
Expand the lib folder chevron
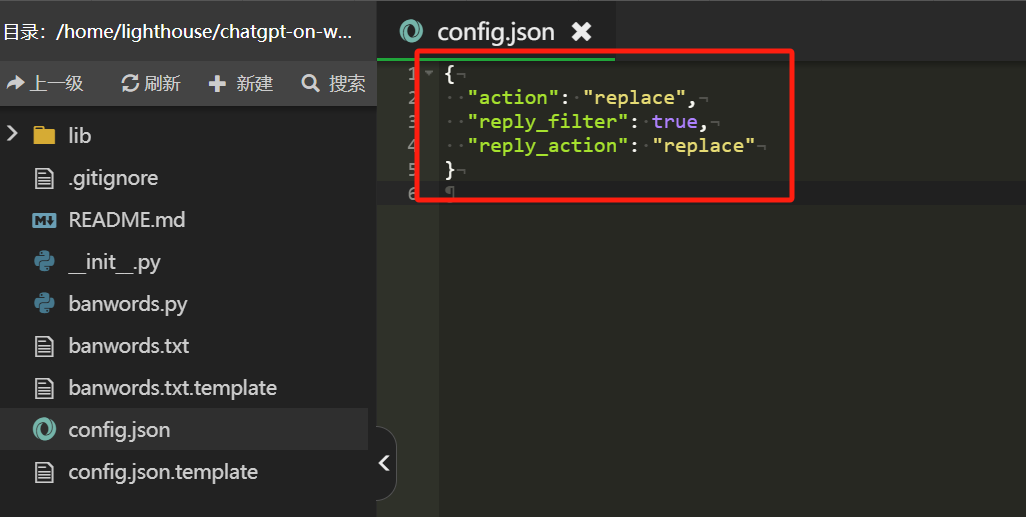coord(13,134)
